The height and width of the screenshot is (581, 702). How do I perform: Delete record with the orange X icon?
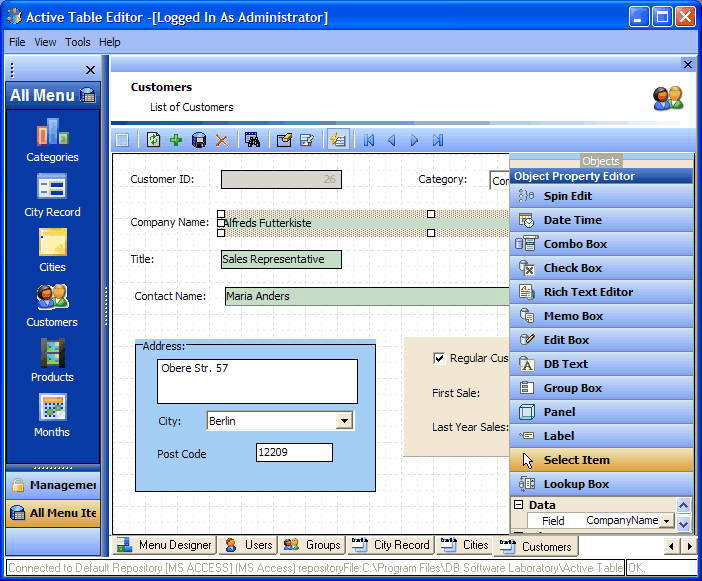222,141
